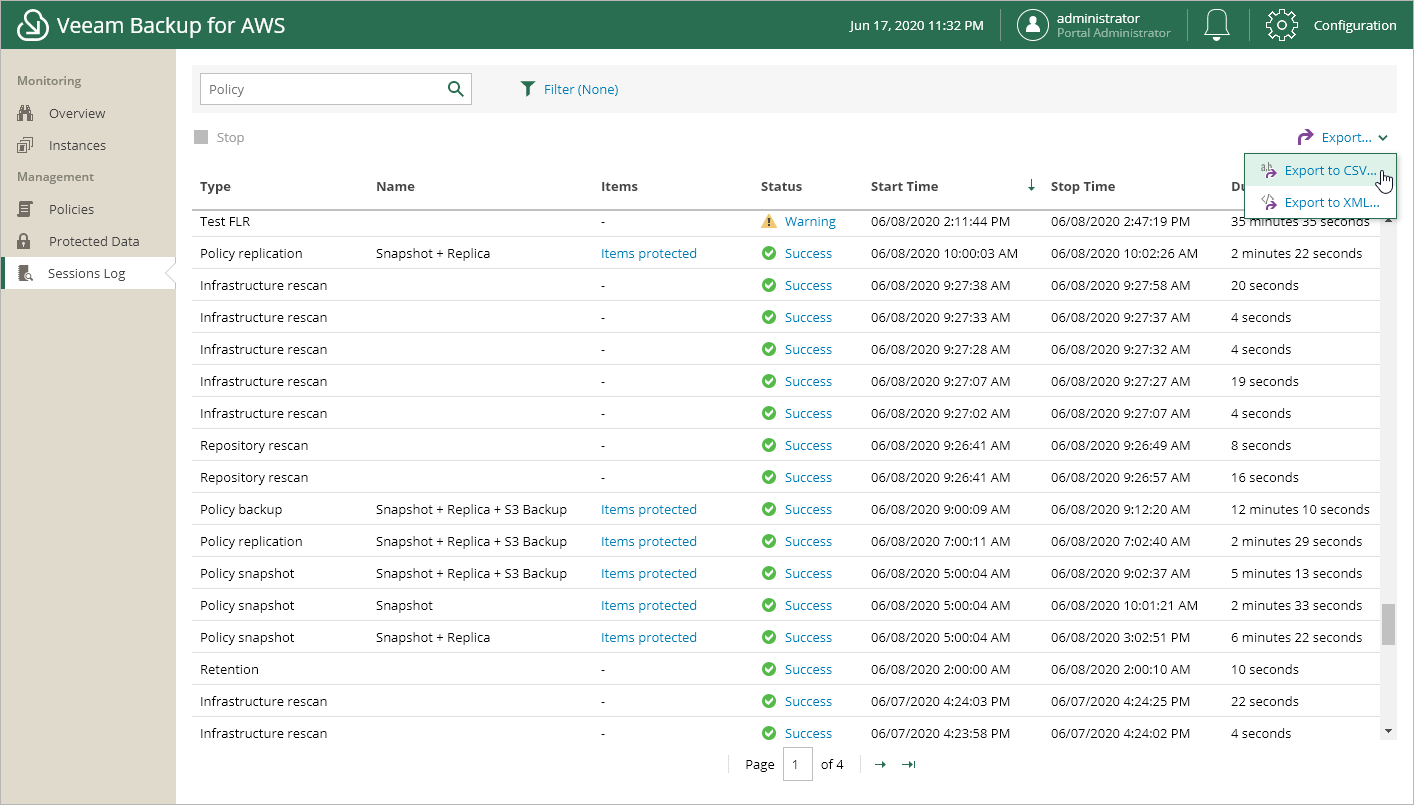Select the Retention type cell

[229, 669]
